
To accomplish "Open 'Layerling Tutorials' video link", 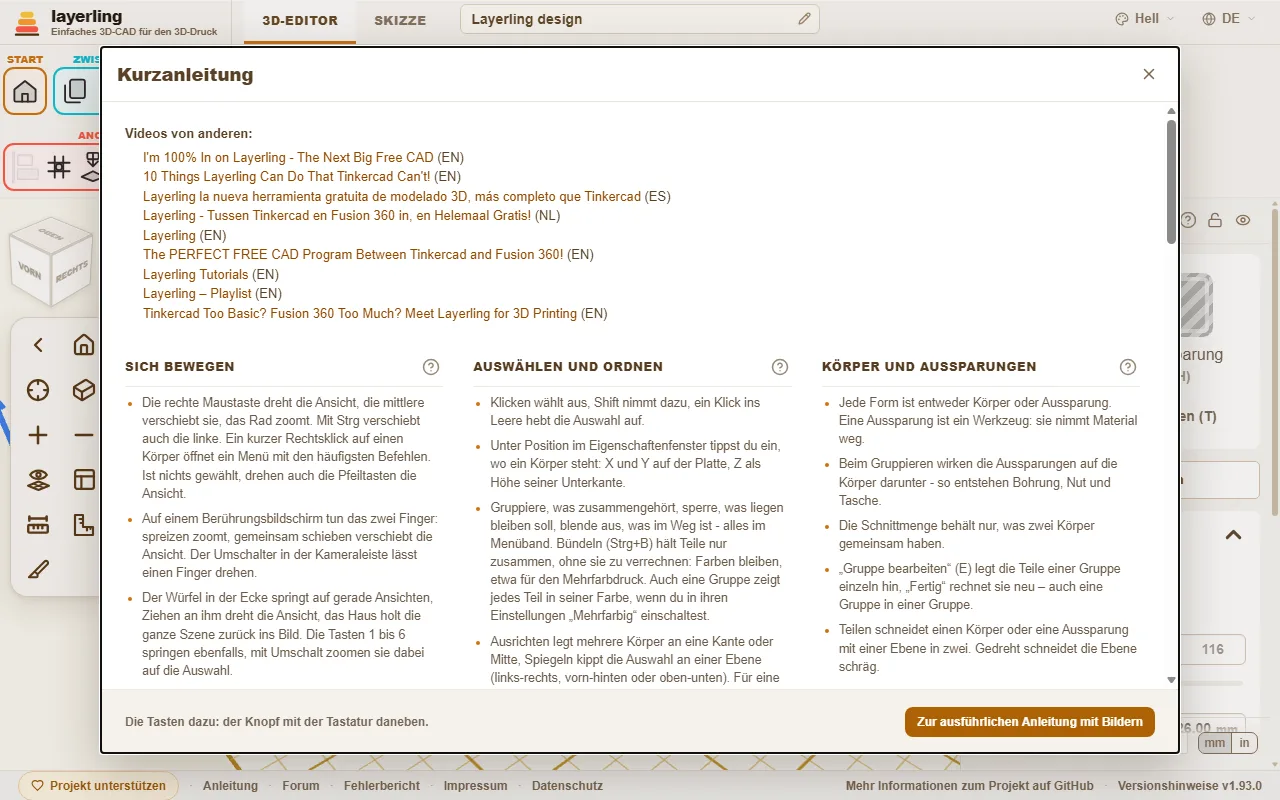I will 195,274.
